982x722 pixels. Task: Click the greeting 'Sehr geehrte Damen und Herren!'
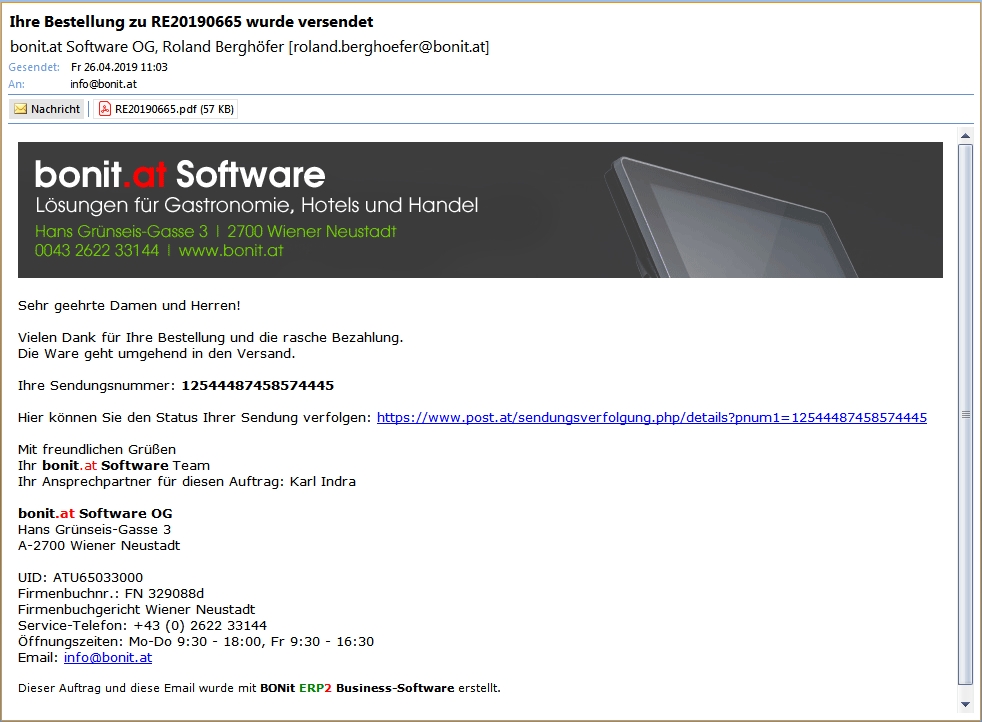coord(129,306)
